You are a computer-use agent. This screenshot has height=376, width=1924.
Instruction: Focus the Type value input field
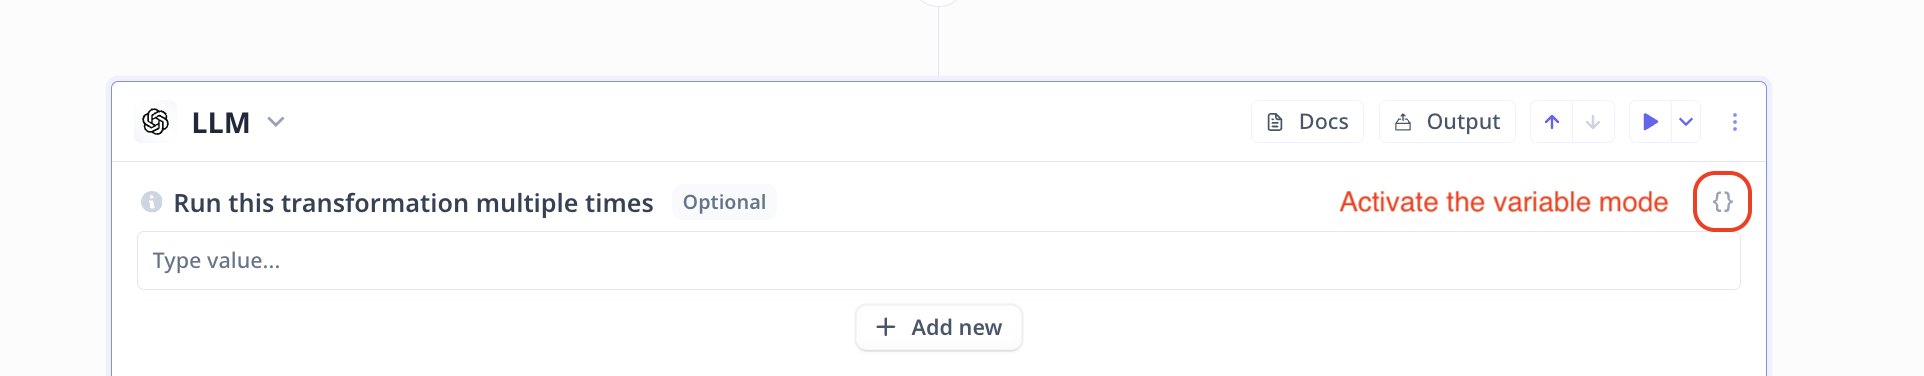938,261
